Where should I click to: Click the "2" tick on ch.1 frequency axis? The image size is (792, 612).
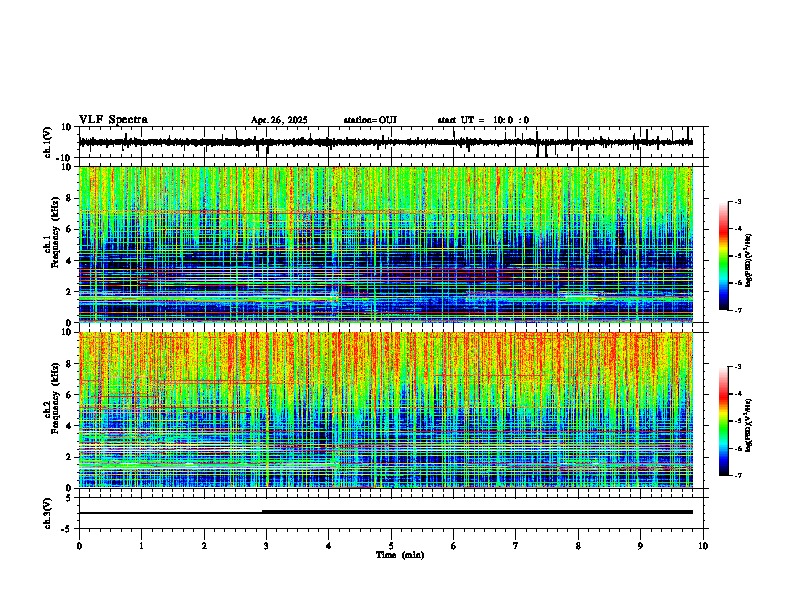[71, 292]
